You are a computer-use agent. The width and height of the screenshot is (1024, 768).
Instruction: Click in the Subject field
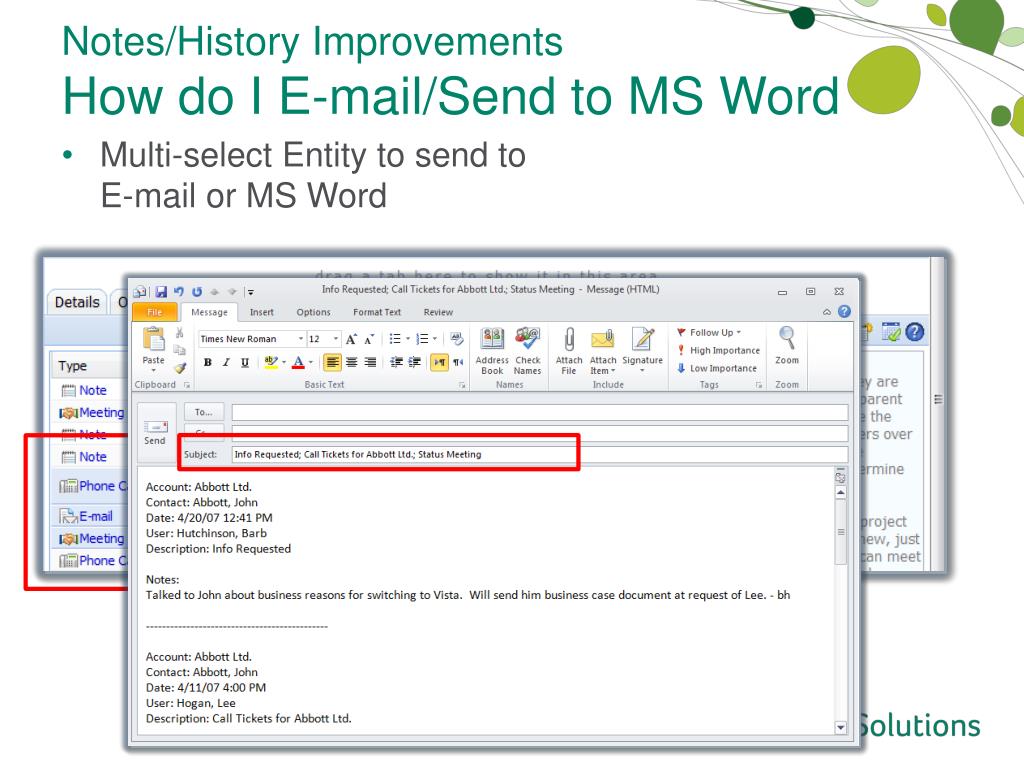tap(539, 455)
